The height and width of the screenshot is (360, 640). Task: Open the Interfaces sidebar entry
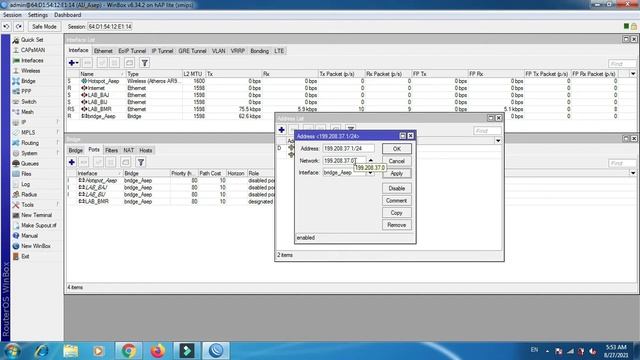32,60
